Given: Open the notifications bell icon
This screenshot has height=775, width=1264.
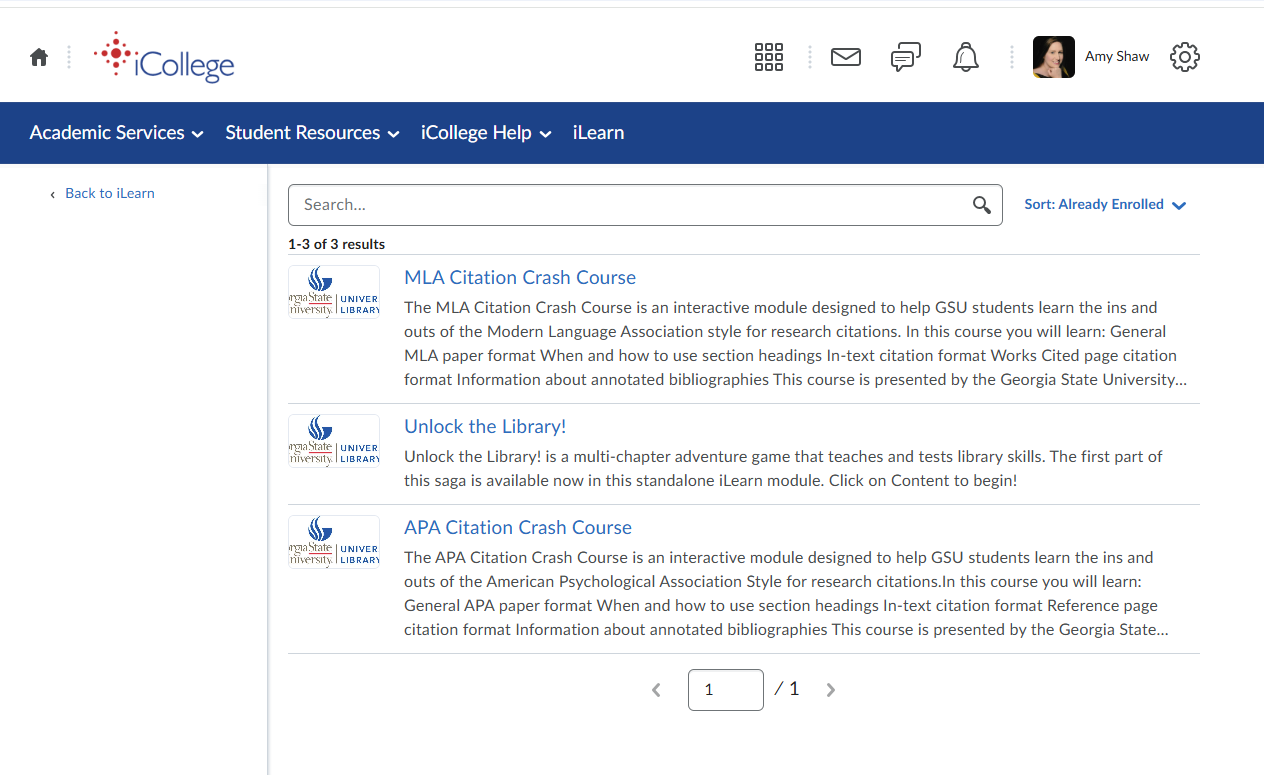Looking at the screenshot, I should 965,57.
